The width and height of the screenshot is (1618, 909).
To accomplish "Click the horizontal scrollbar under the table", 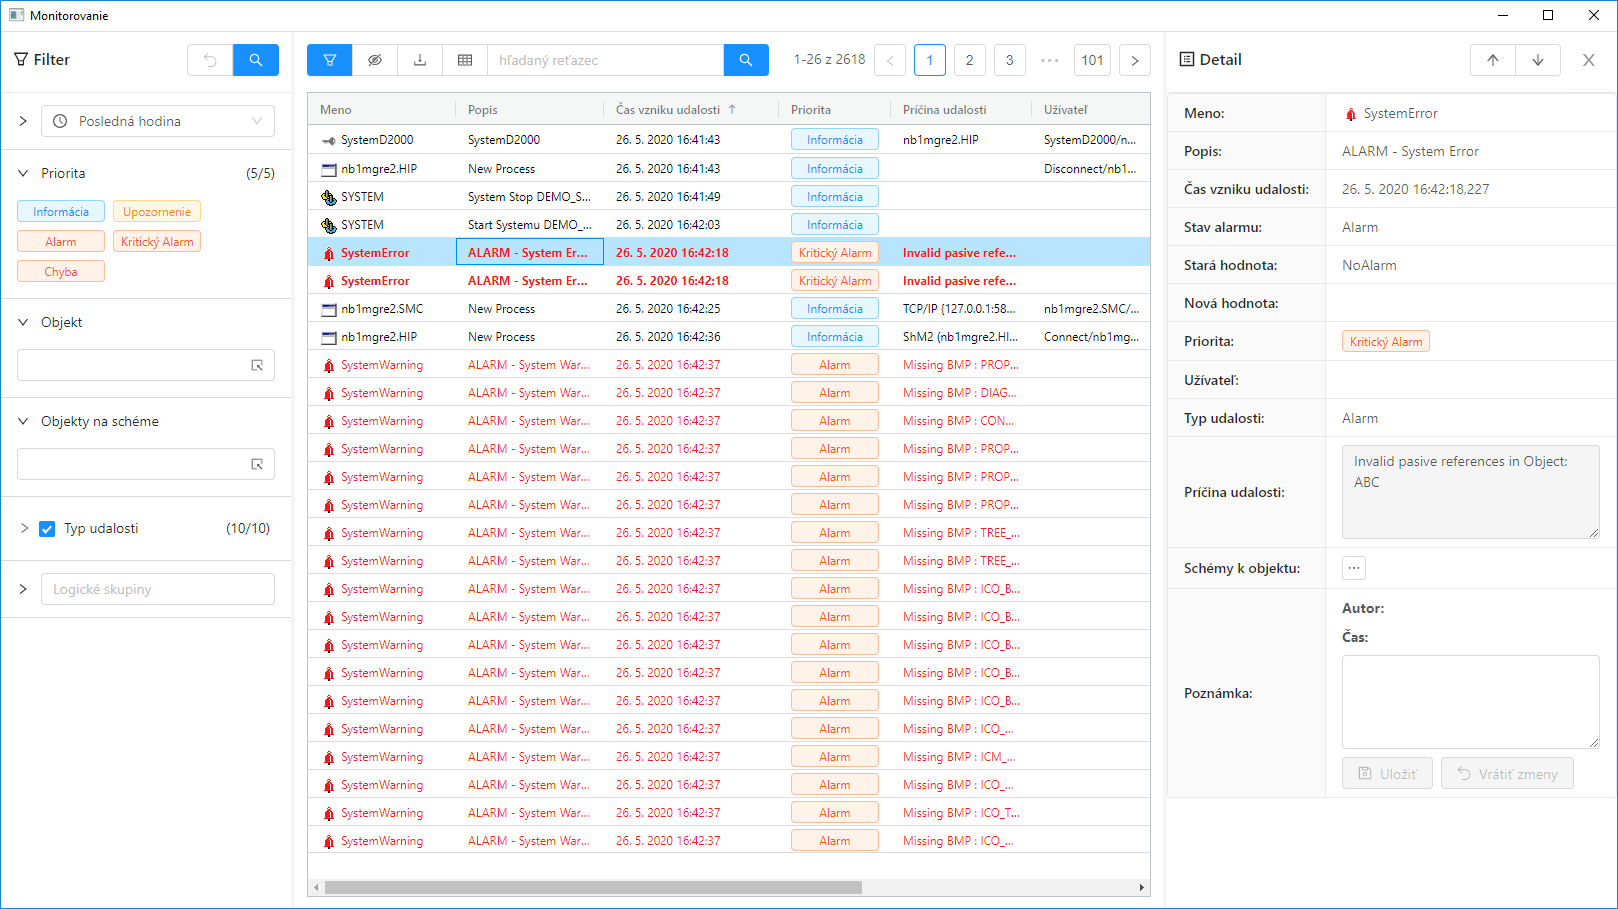I will click(x=593, y=887).
